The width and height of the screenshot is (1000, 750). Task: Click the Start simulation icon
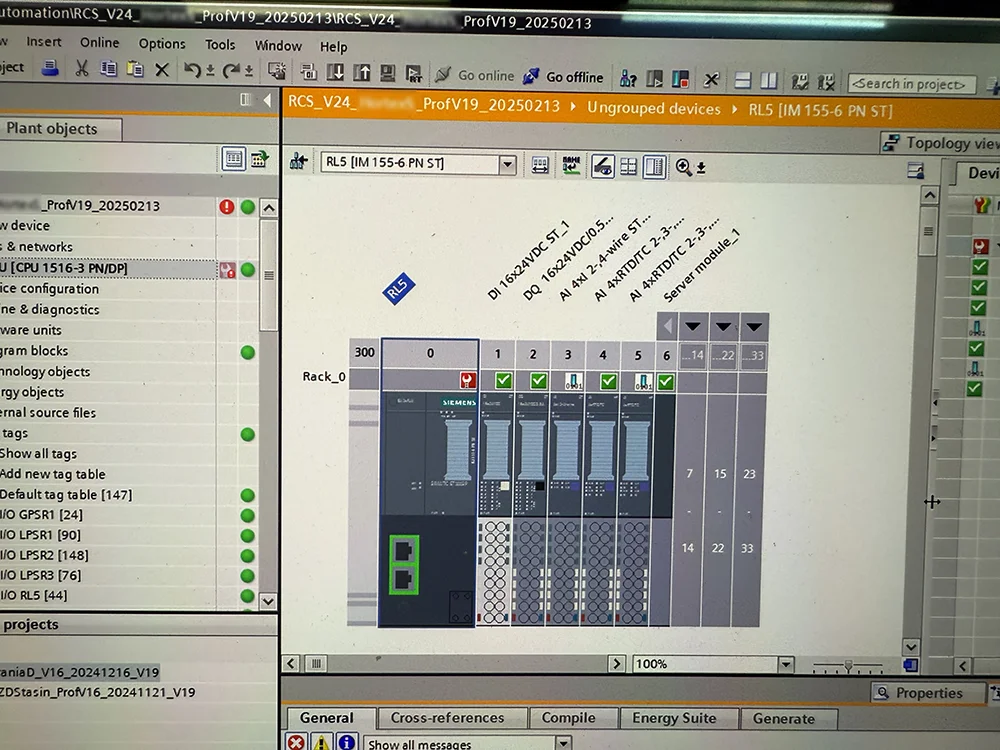387,73
